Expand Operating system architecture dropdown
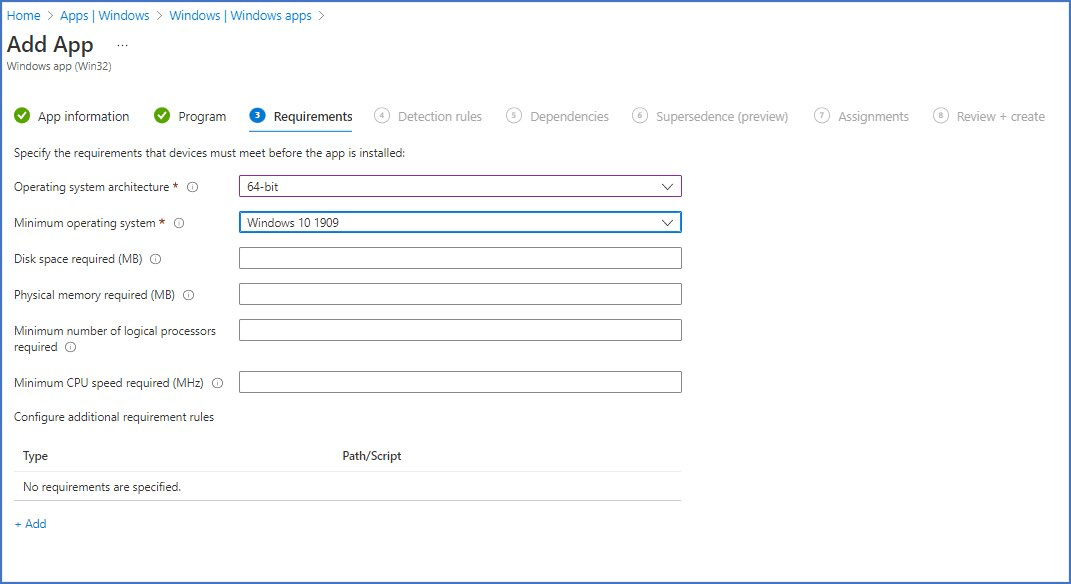 coord(460,187)
